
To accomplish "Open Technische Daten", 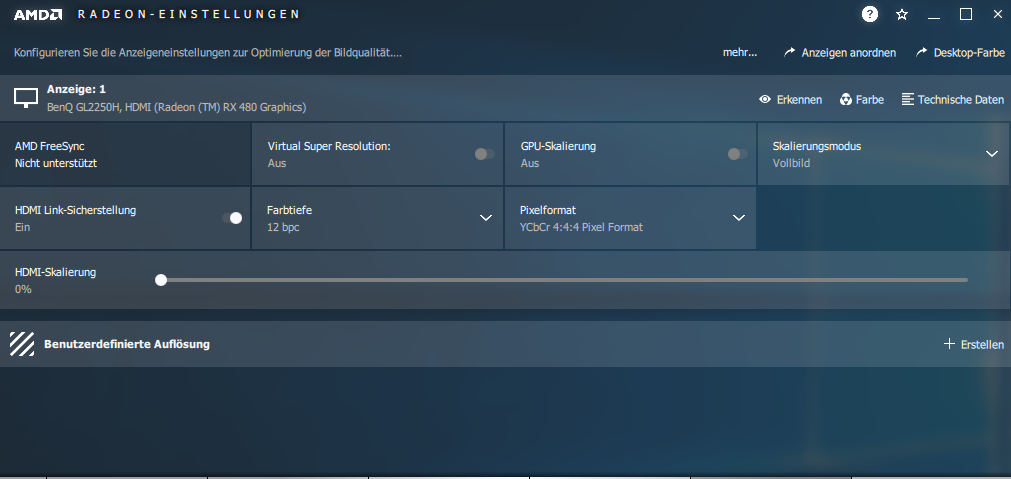I will coord(953,99).
